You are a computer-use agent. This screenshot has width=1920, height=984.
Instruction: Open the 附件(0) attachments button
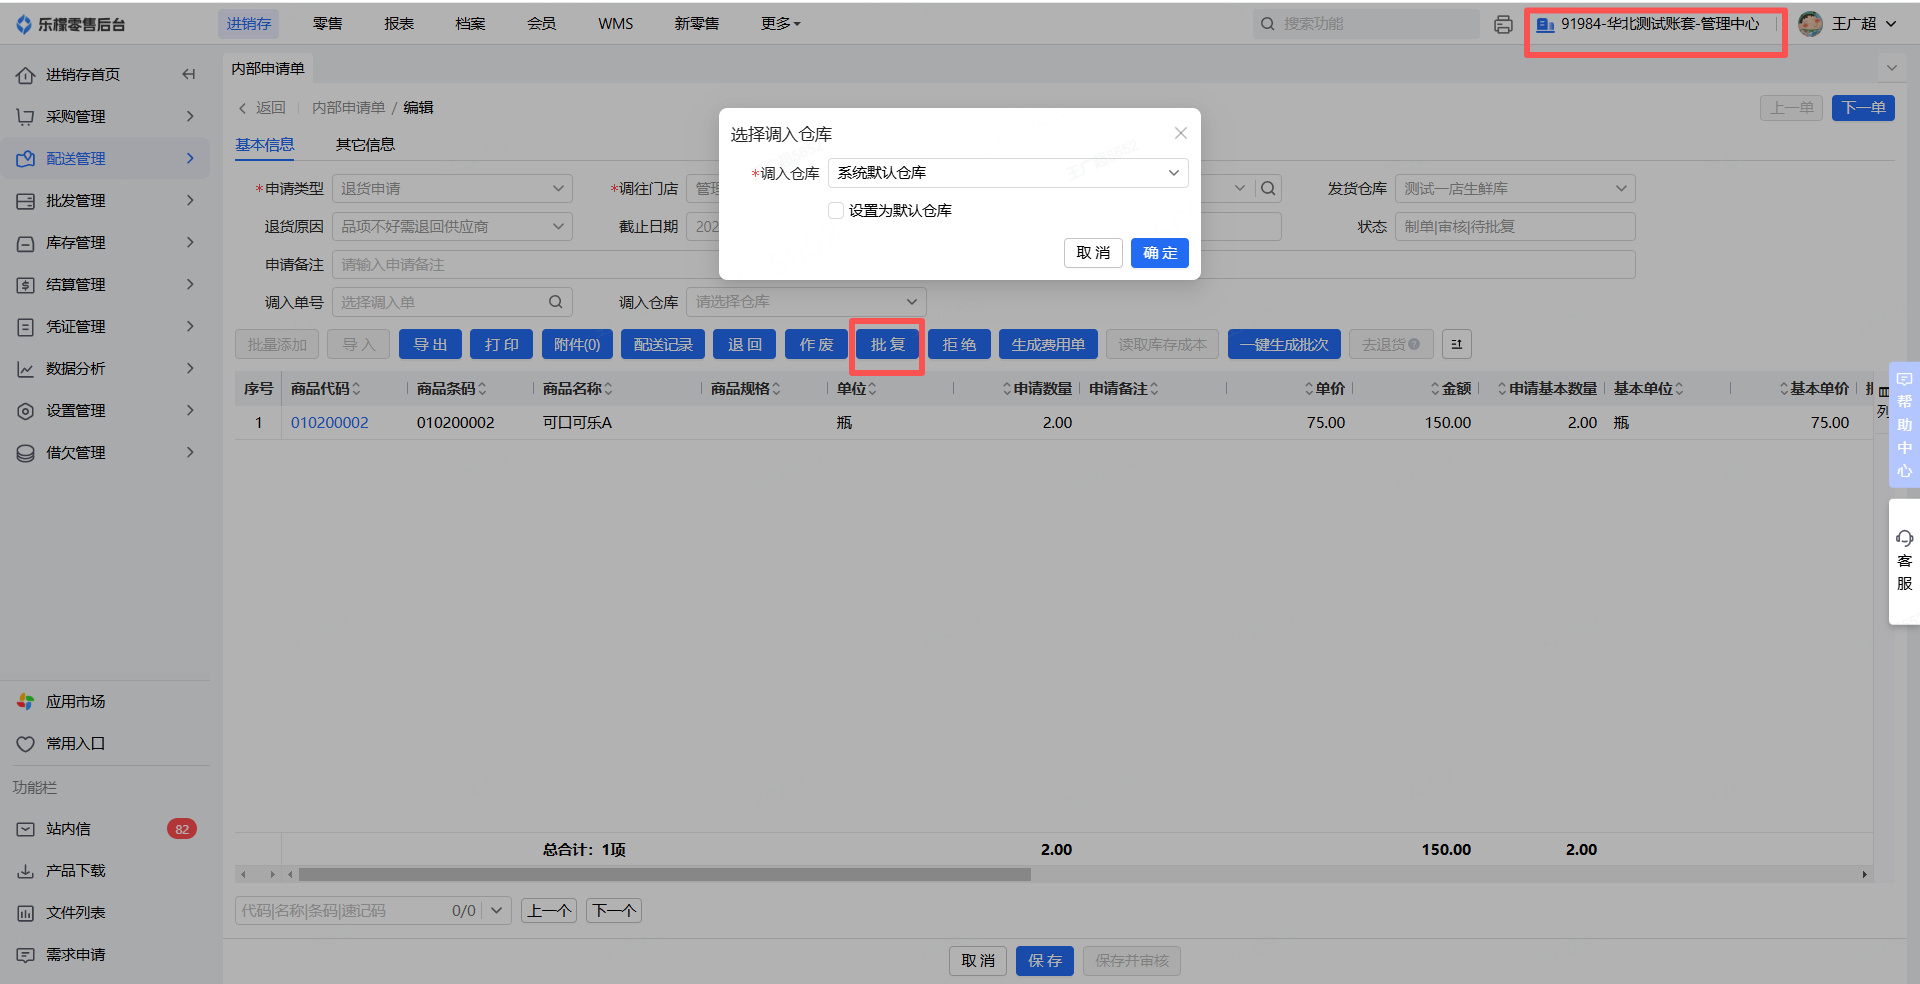click(x=577, y=345)
